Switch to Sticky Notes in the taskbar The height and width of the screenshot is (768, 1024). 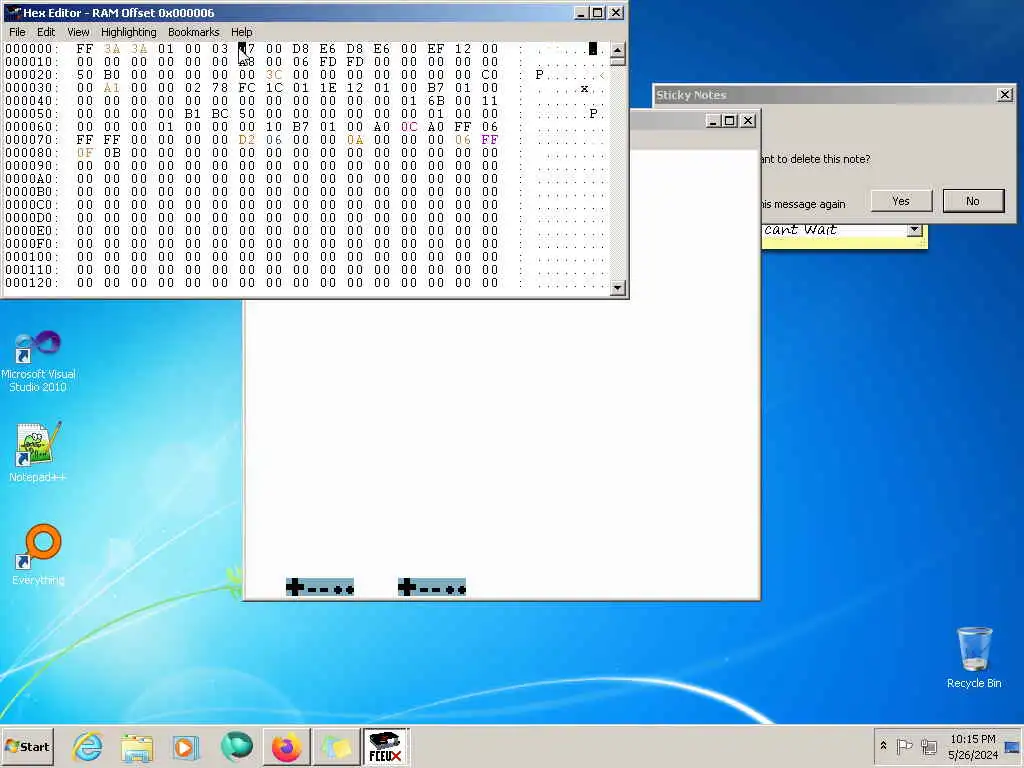click(336, 746)
